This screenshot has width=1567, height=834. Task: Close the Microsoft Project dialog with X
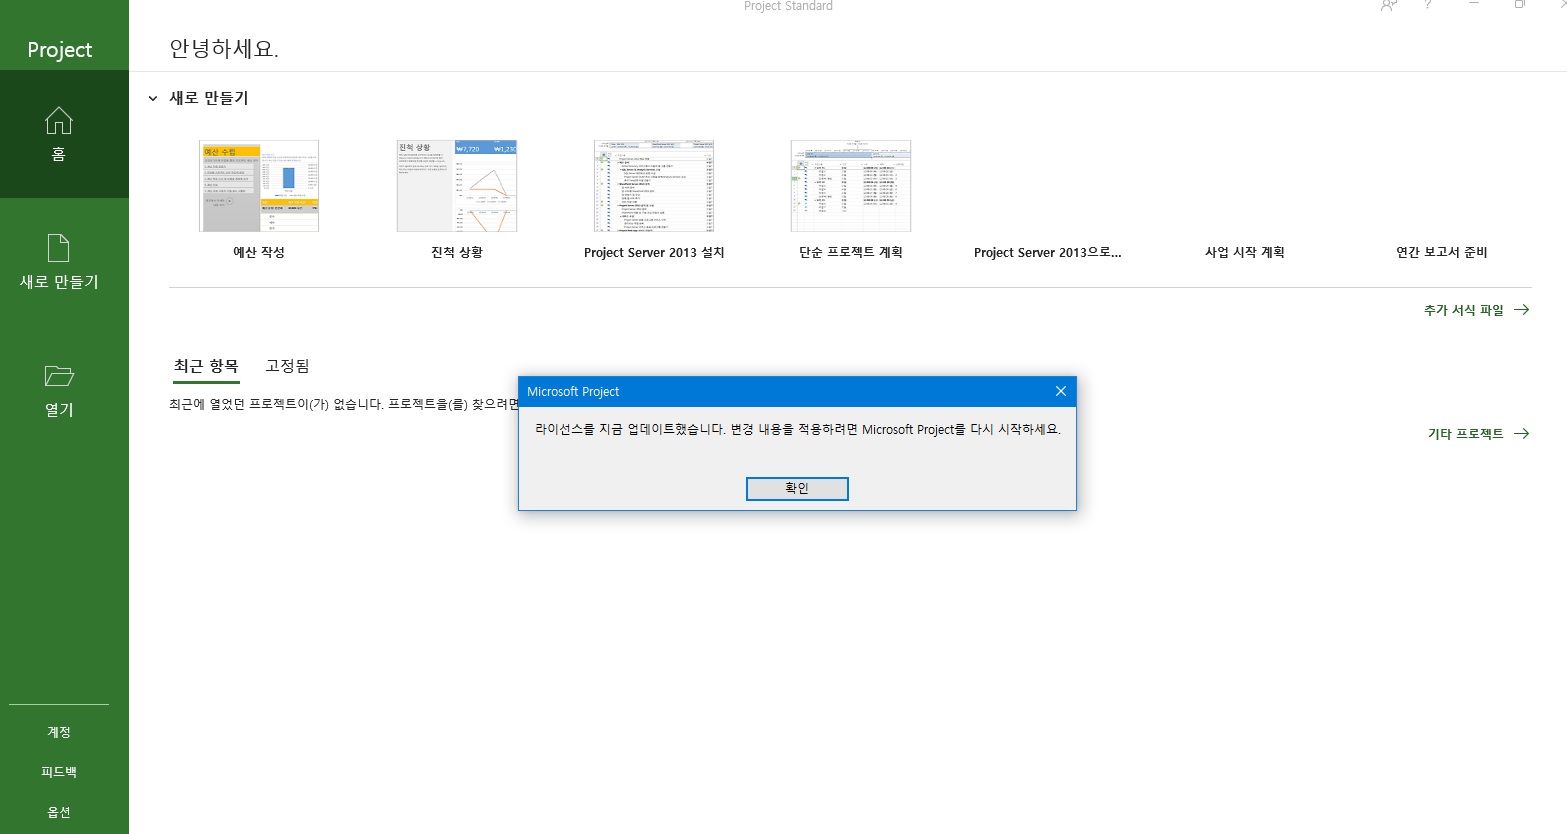[1061, 391]
